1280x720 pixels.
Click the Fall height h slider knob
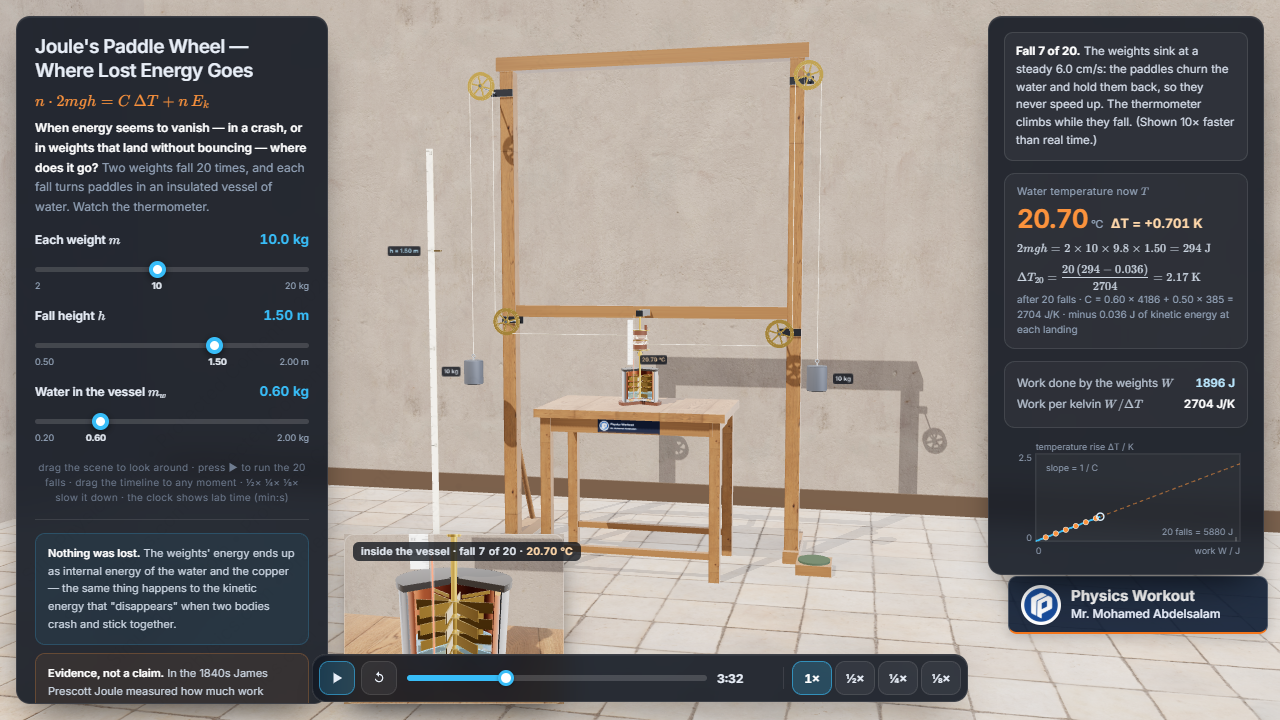point(214,345)
